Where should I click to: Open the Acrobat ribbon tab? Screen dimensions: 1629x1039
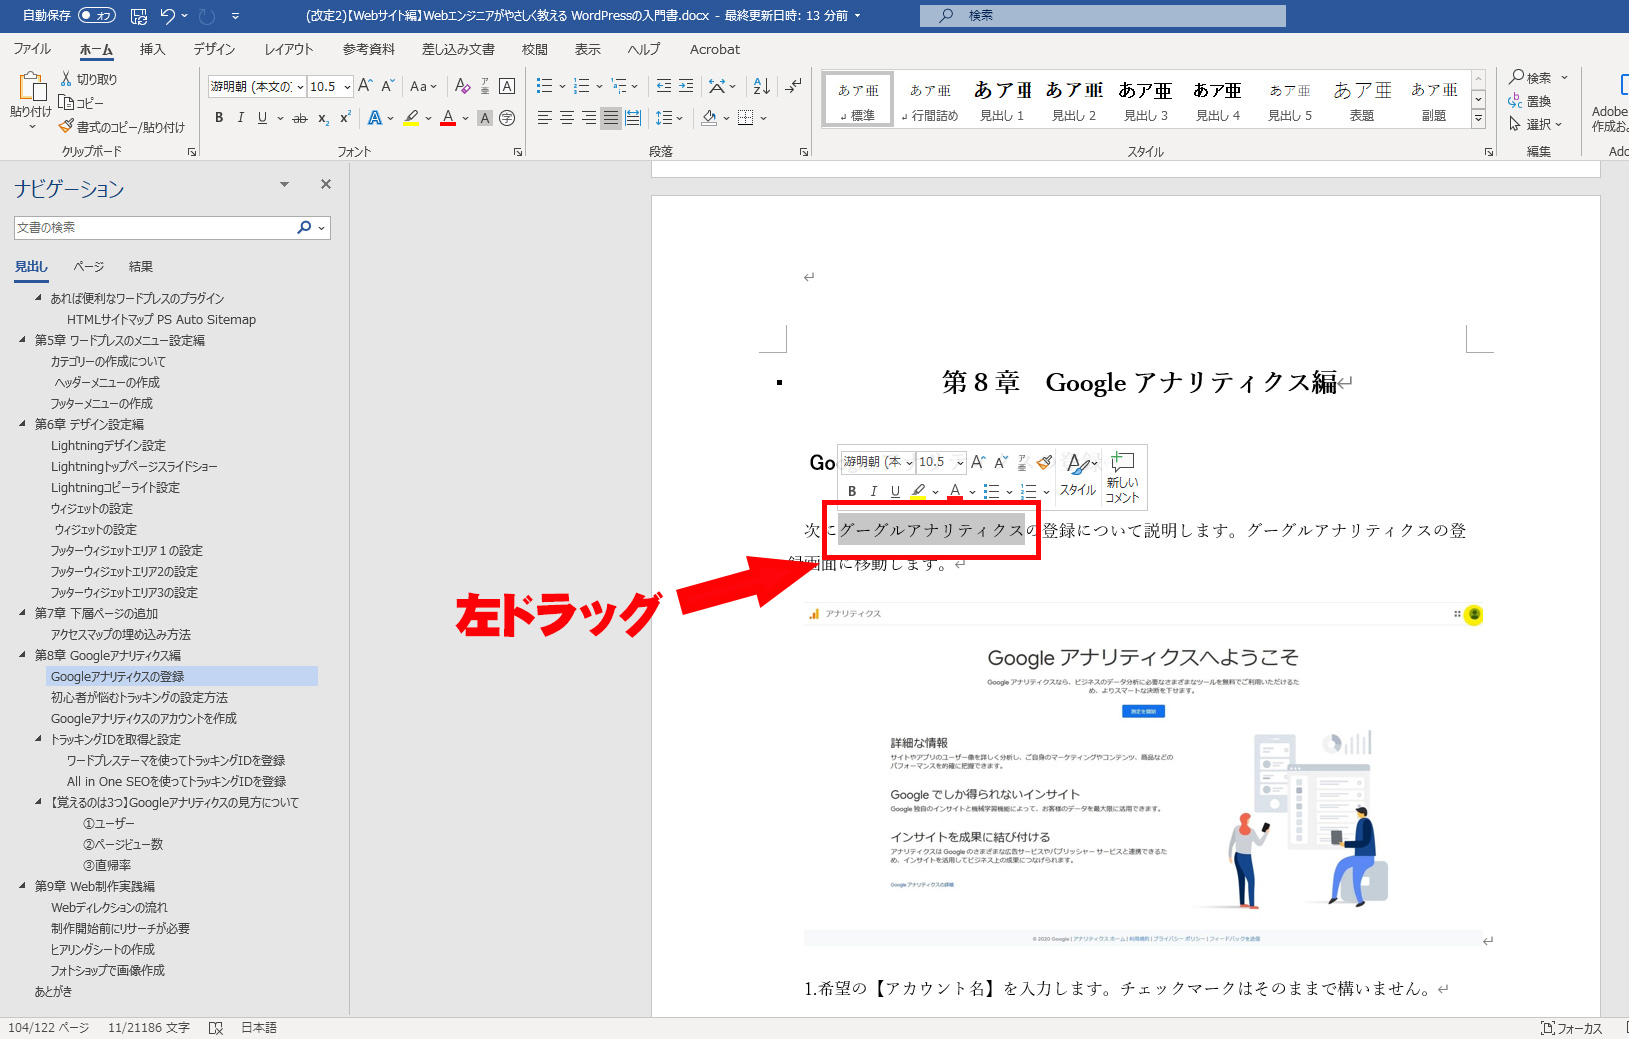pos(715,49)
